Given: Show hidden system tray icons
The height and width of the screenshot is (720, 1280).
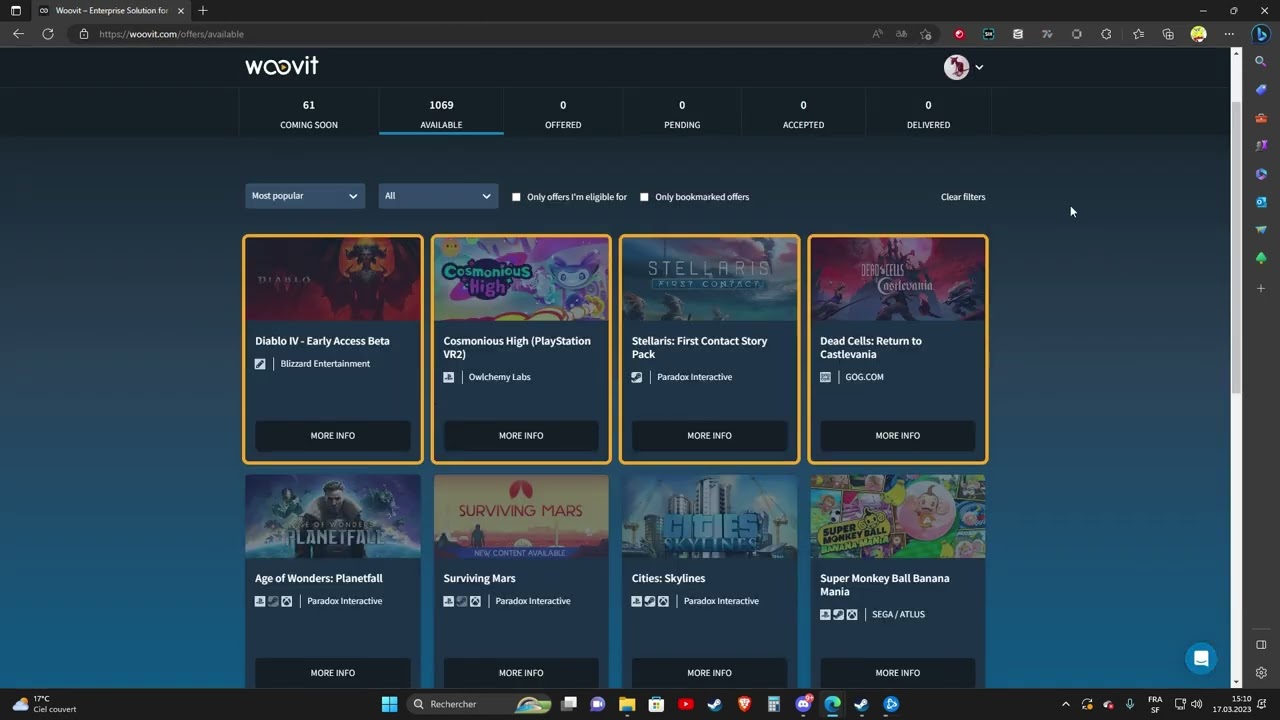Looking at the screenshot, I should (1065, 704).
